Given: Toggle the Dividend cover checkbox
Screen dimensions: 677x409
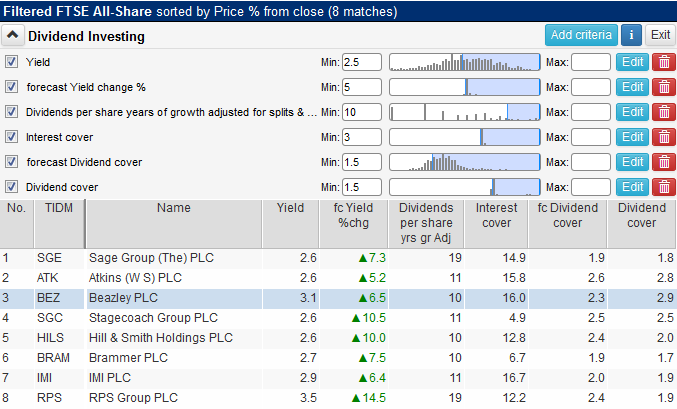Looking at the screenshot, I should 11,187.
